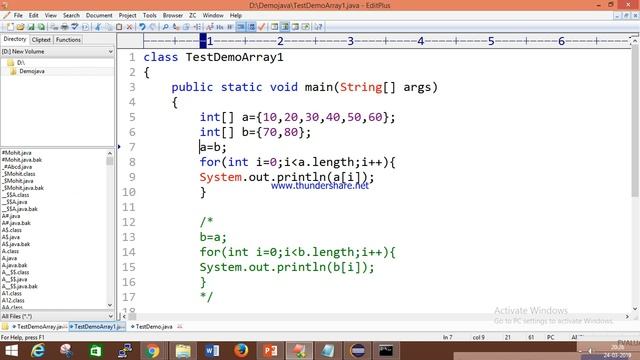This screenshot has width=640, height=360.
Task: Click the Redo arrow icon
Action: click(153, 27)
